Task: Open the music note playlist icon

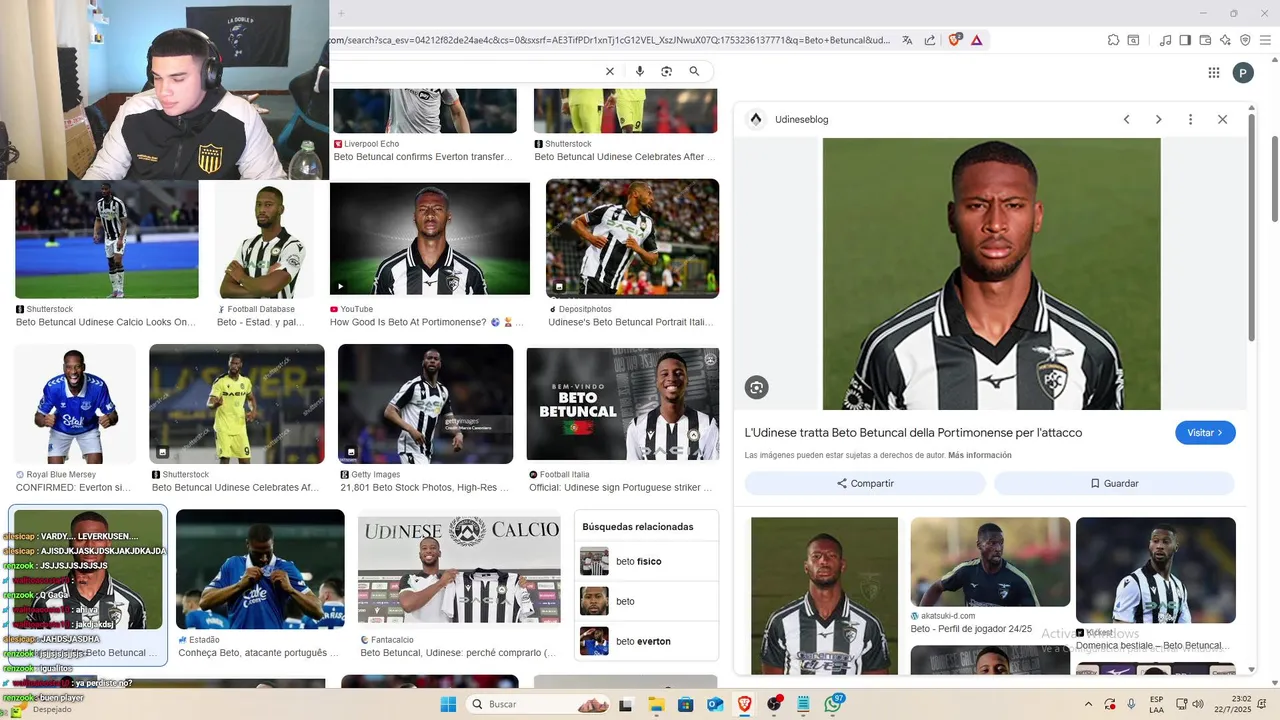Action: coord(1165,40)
